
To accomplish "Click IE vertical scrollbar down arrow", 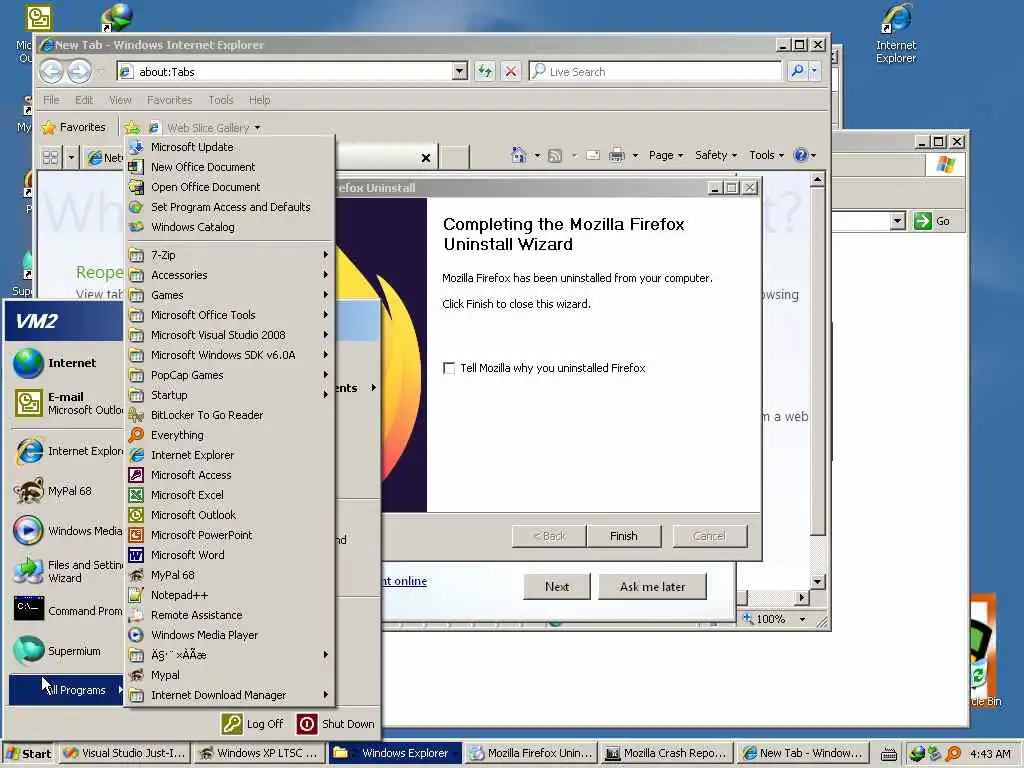I will tap(817, 581).
